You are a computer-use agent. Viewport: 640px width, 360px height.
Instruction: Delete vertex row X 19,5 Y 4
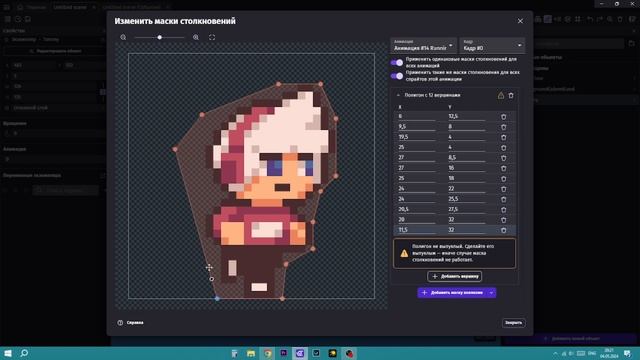pos(504,137)
